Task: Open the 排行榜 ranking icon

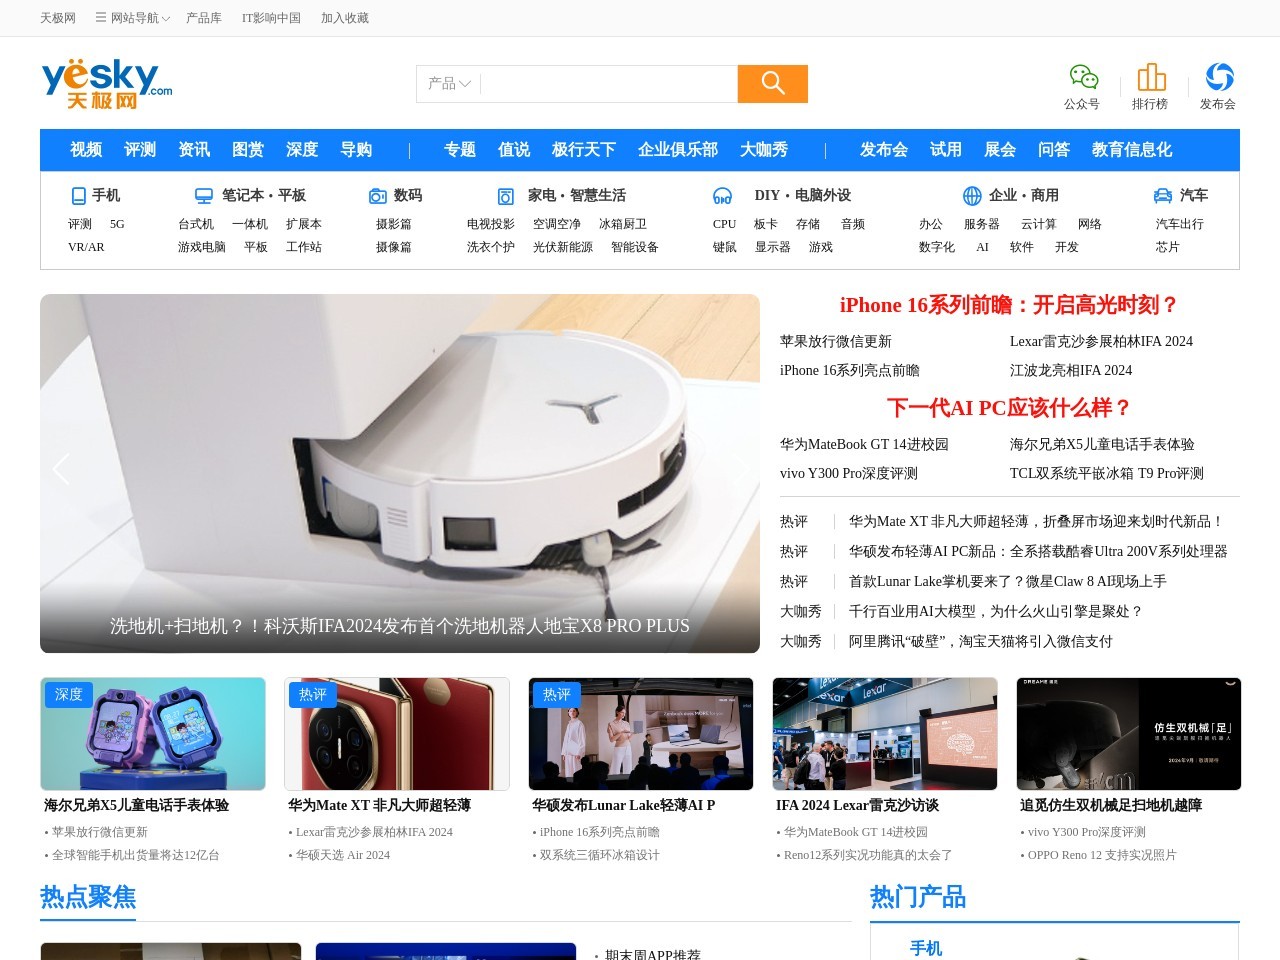Action: click(1150, 76)
